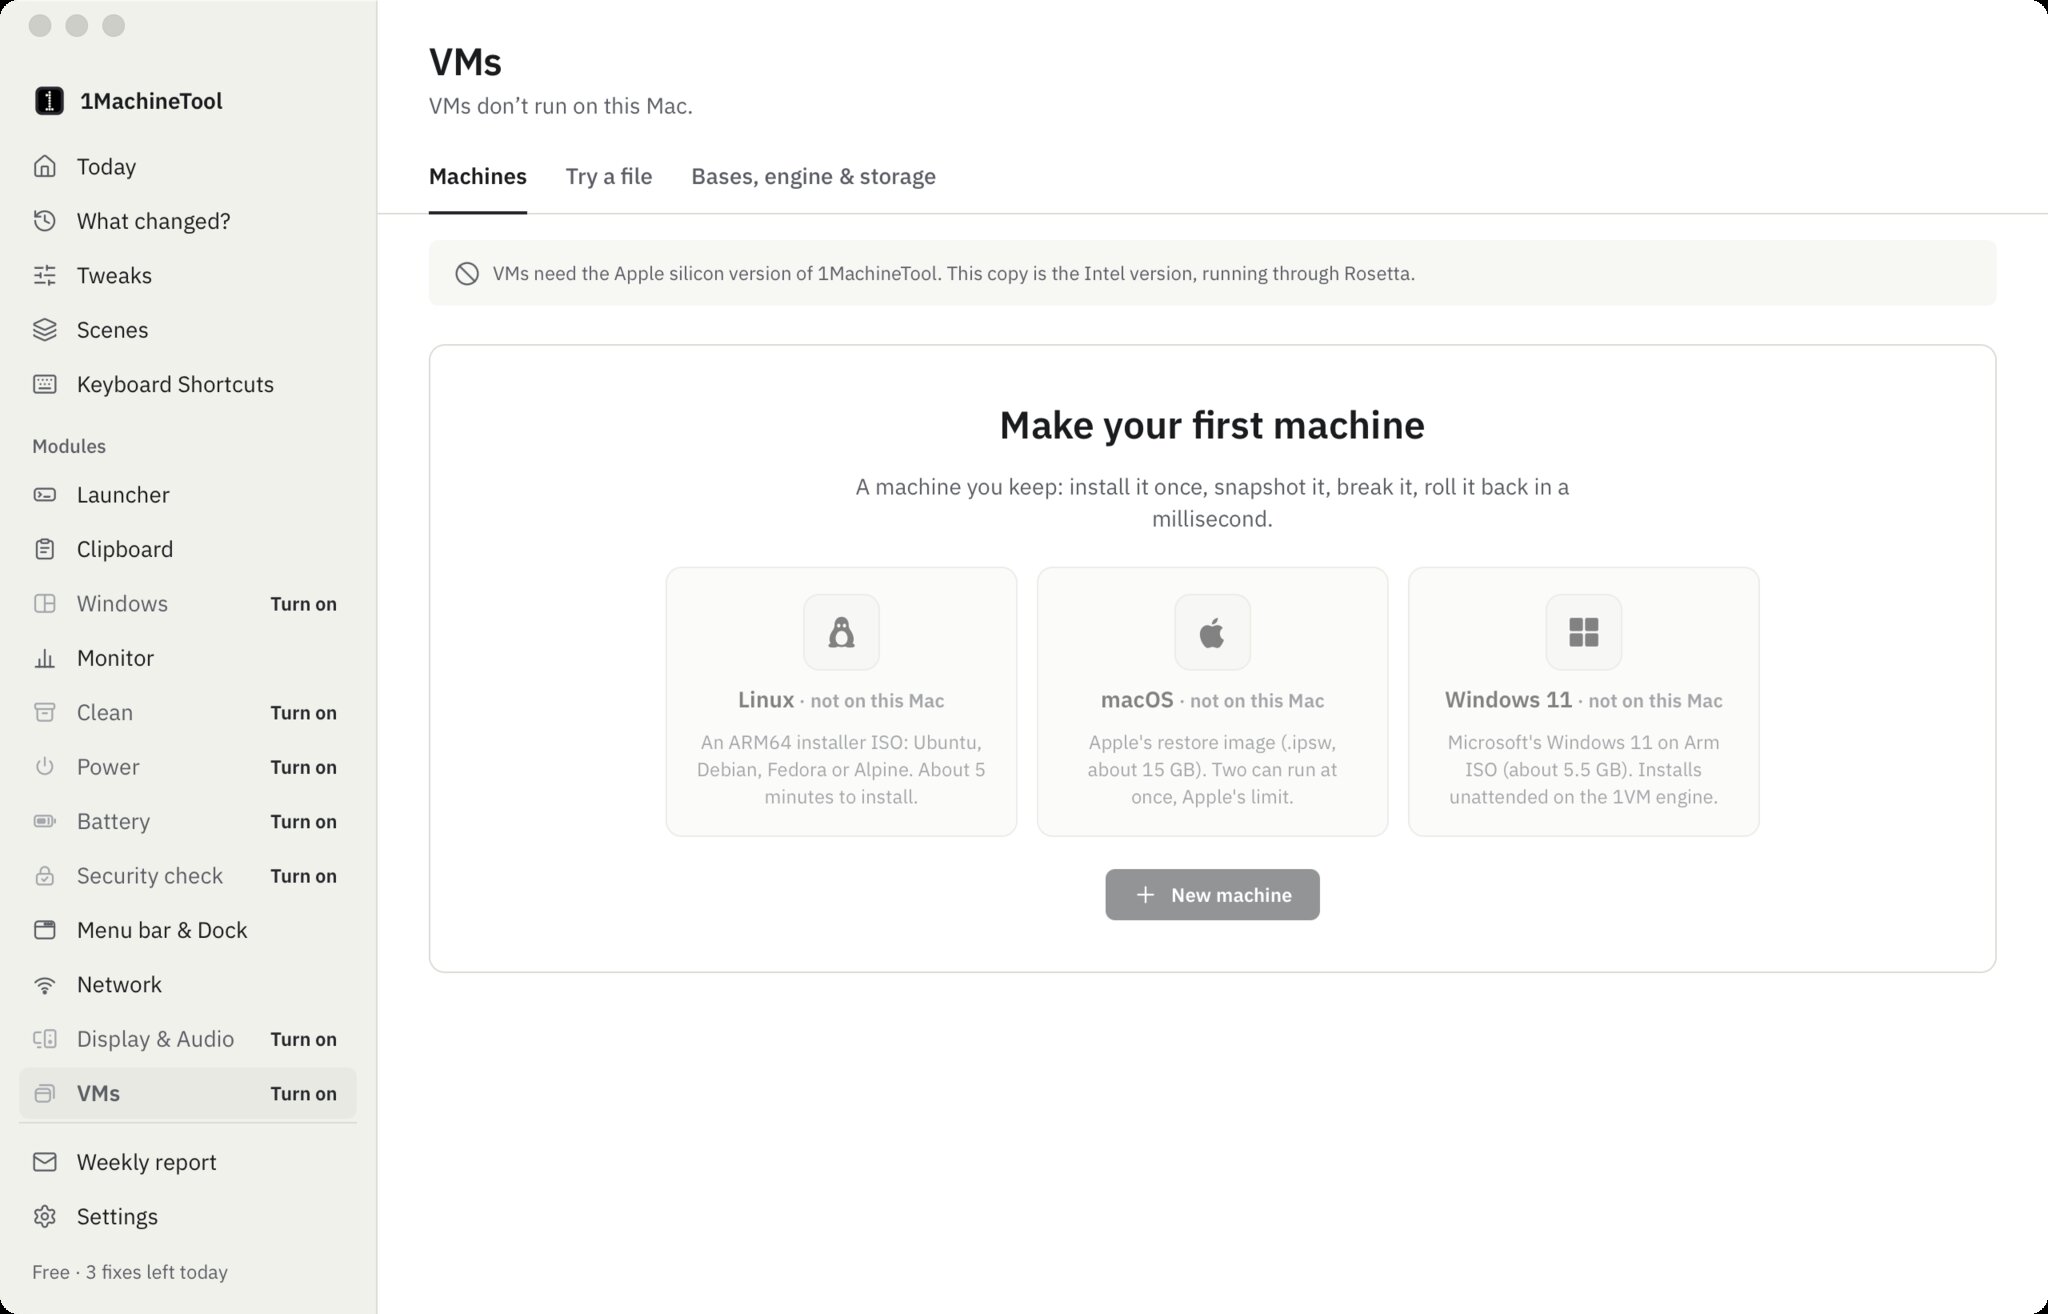Click the Linux penguin icon
Image resolution: width=2048 pixels, height=1314 pixels.
click(x=841, y=632)
